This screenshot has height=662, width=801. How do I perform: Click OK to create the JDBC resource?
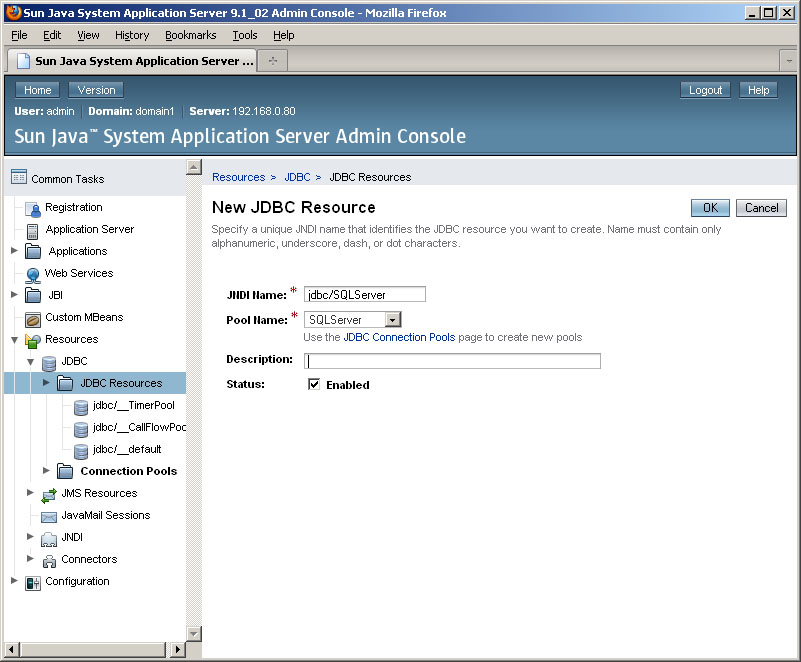[710, 208]
